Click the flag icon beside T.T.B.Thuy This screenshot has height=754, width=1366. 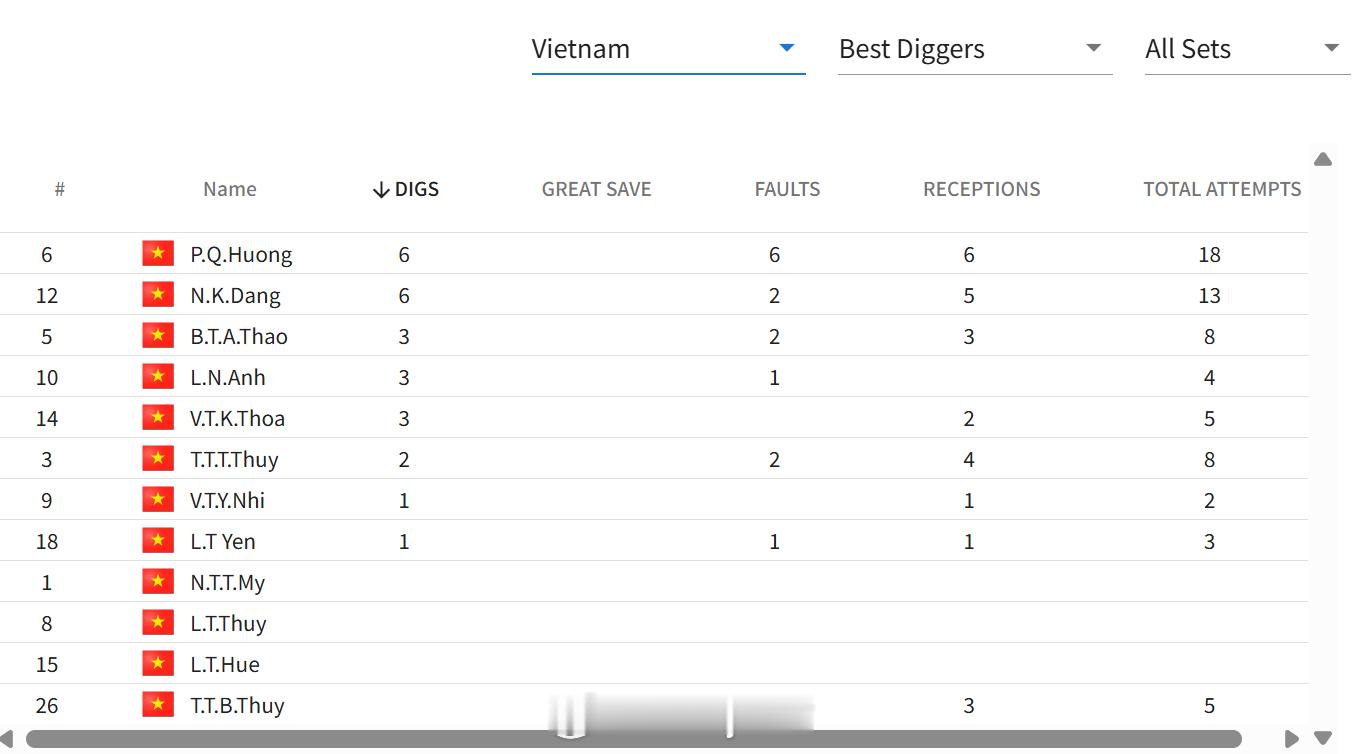point(158,704)
